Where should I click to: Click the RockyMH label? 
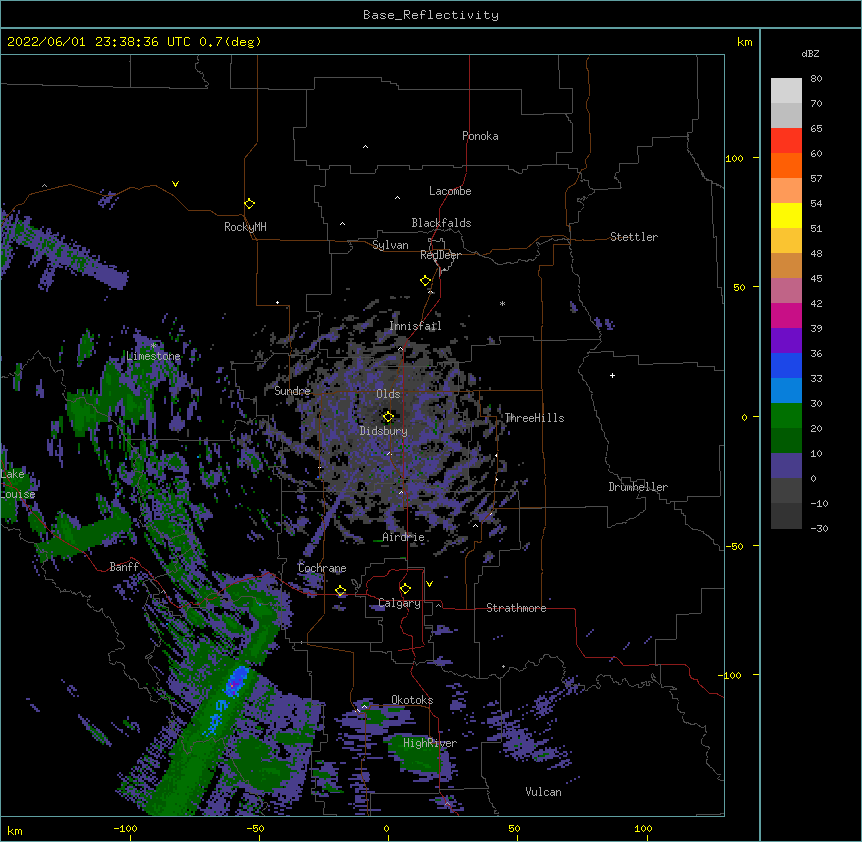(245, 227)
